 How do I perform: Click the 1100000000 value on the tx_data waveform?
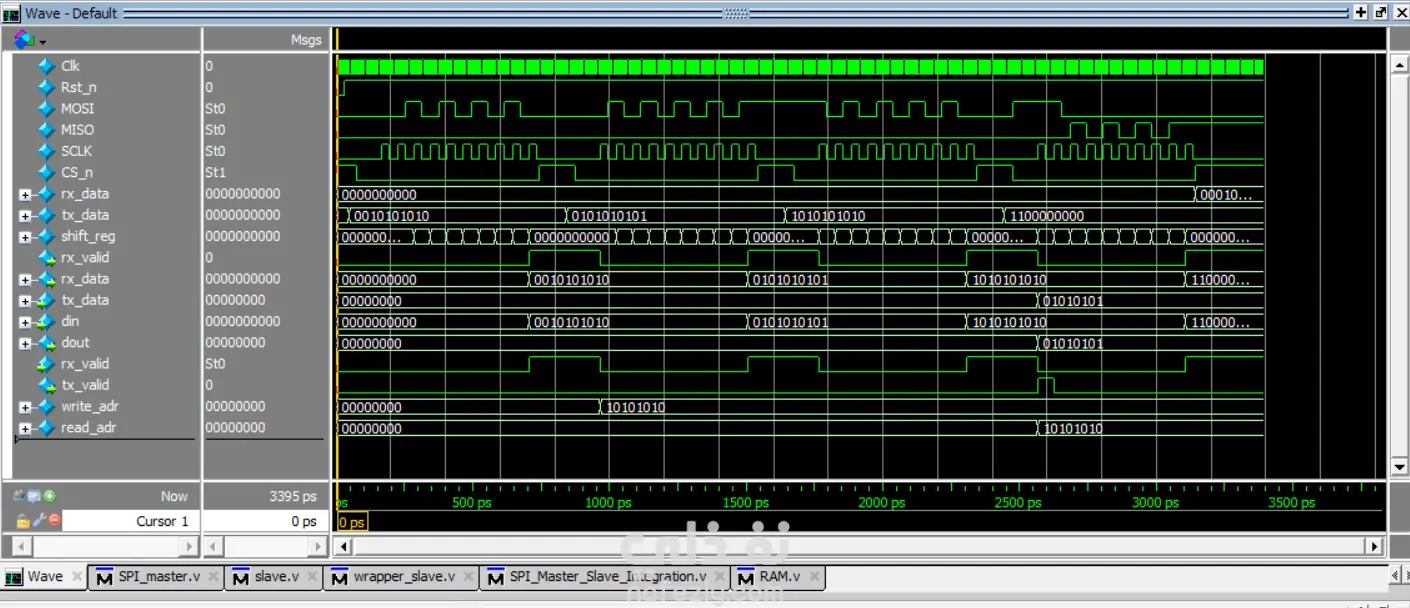[x=1047, y=216]
